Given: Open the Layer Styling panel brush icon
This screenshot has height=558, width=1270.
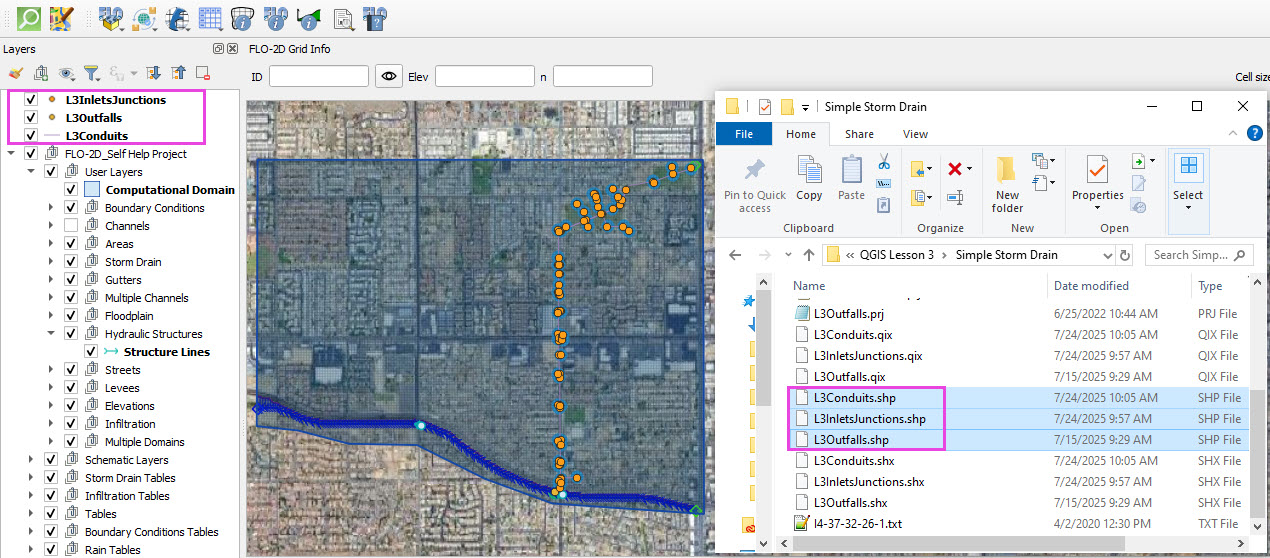Looking at the screenshot, I should 15,73.
